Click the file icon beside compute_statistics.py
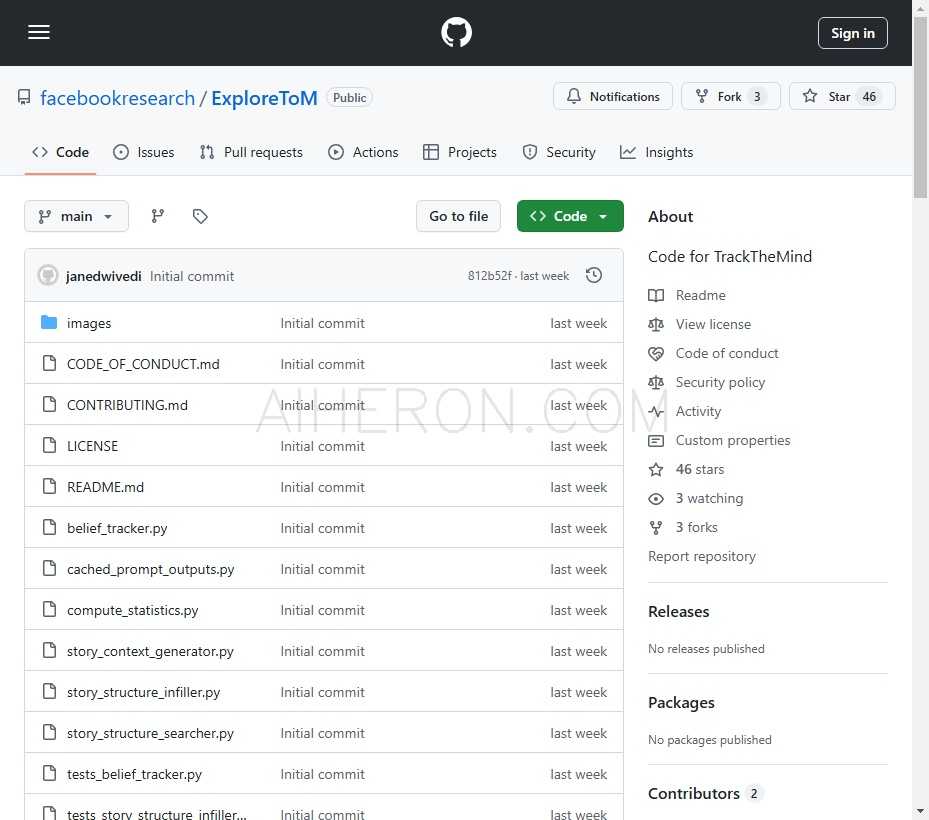 (x=50, y=609)
